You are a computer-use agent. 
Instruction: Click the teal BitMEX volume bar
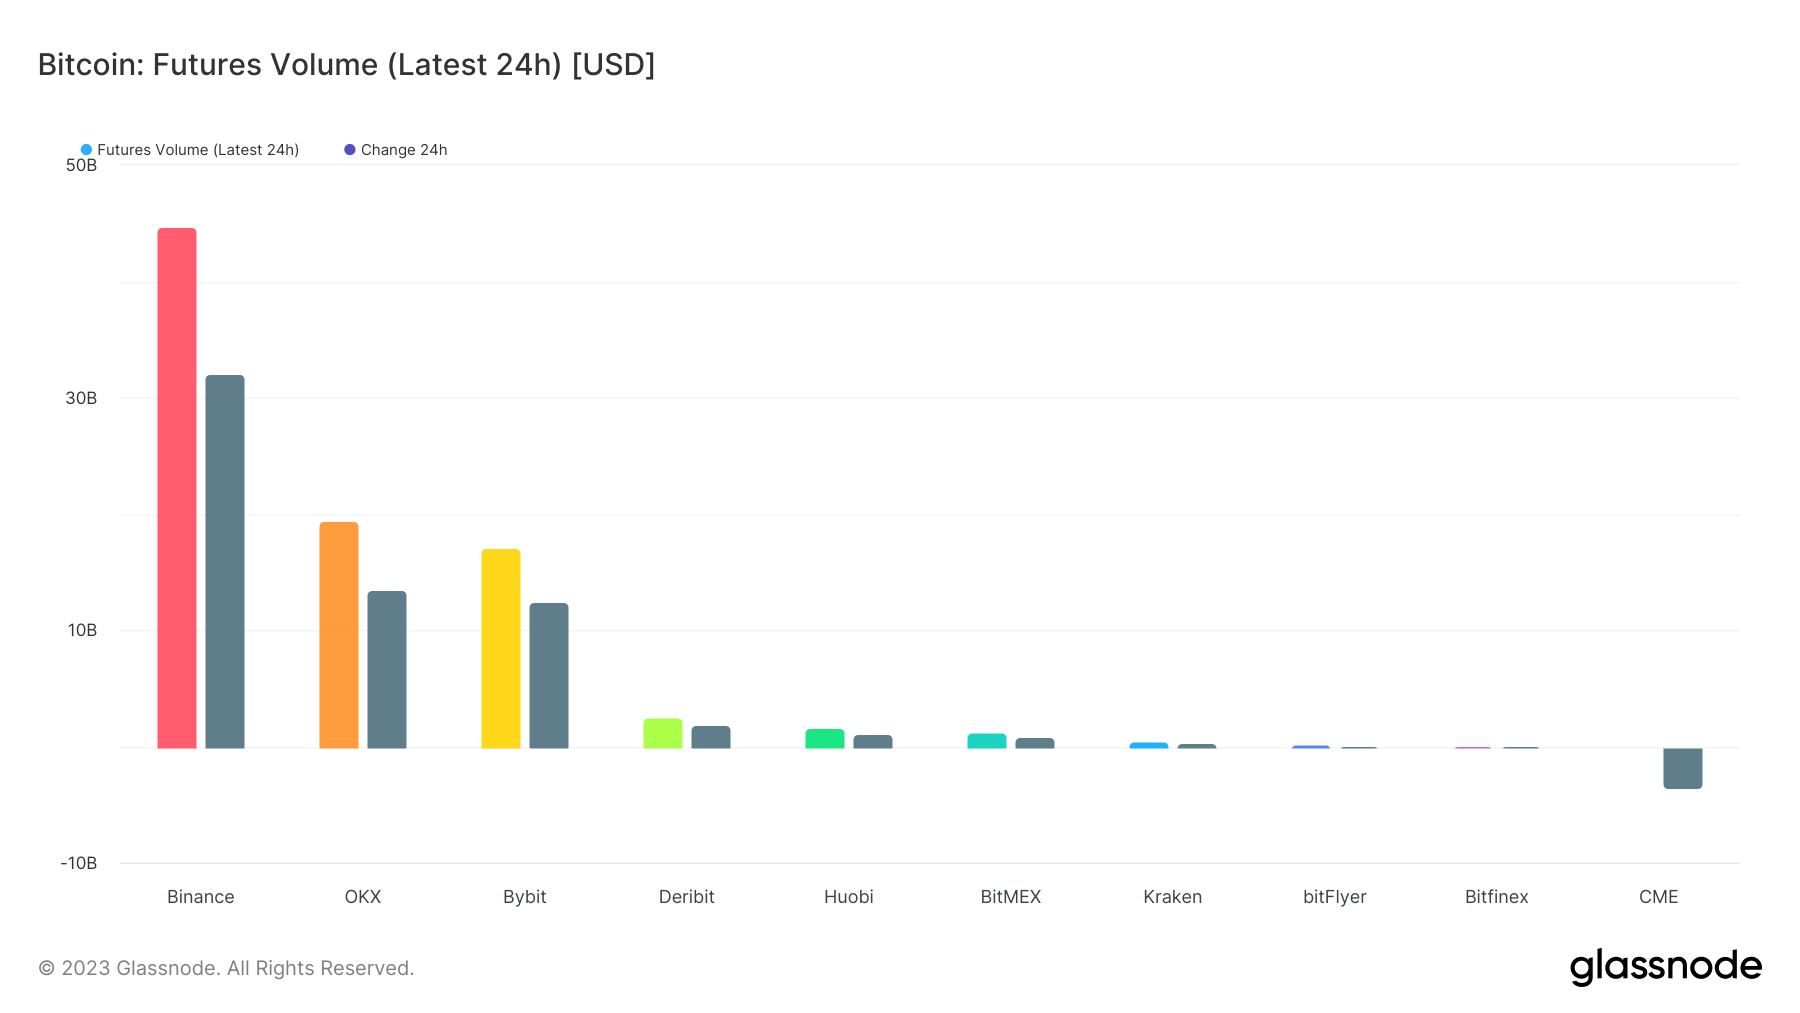[986, 741]
